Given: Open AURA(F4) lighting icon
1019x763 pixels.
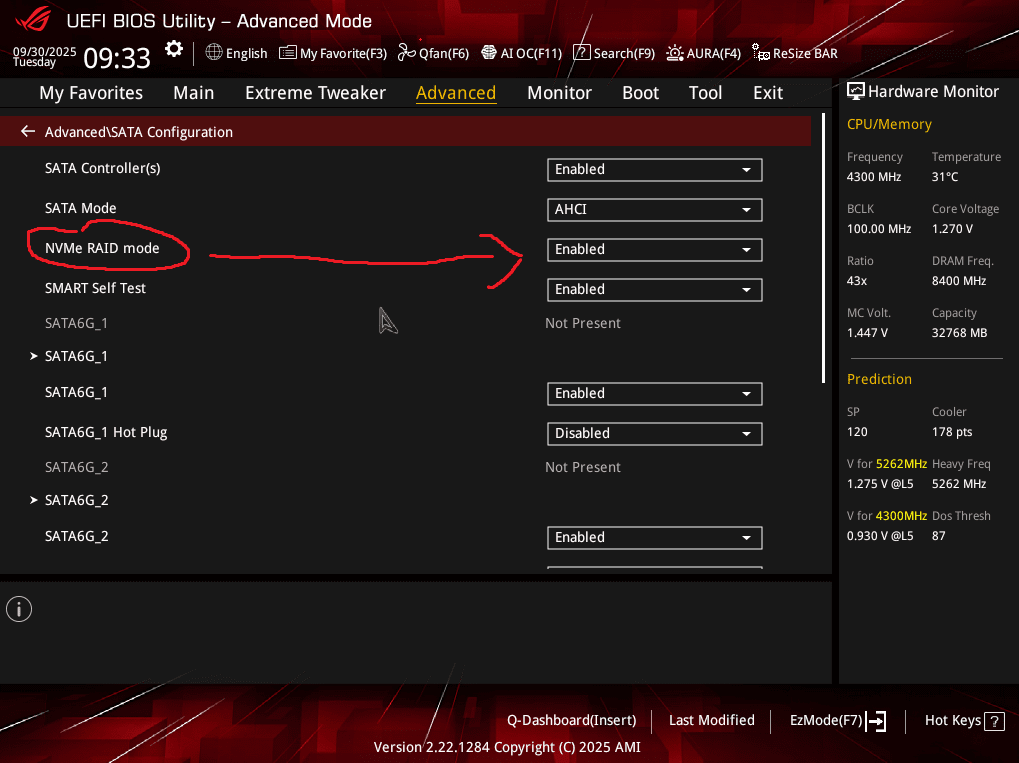Looking at the screenshot, I should (x=675, y=53).
